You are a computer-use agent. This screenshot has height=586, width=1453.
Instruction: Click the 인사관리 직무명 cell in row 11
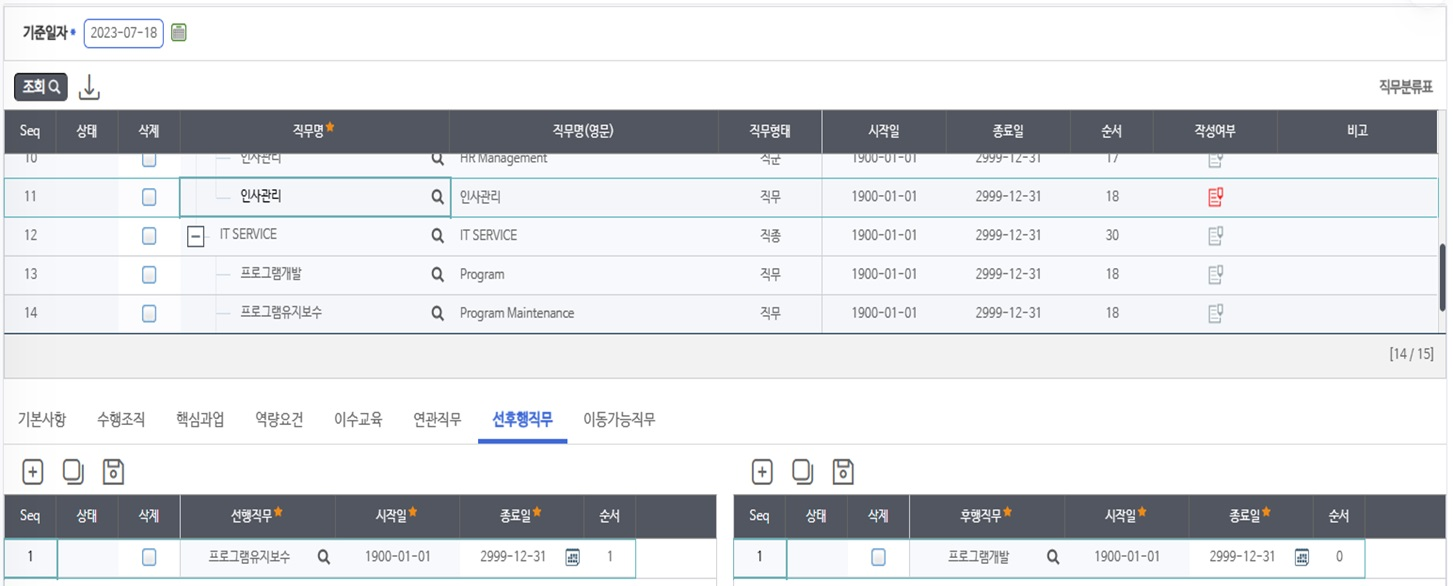[x=315, y=198]
